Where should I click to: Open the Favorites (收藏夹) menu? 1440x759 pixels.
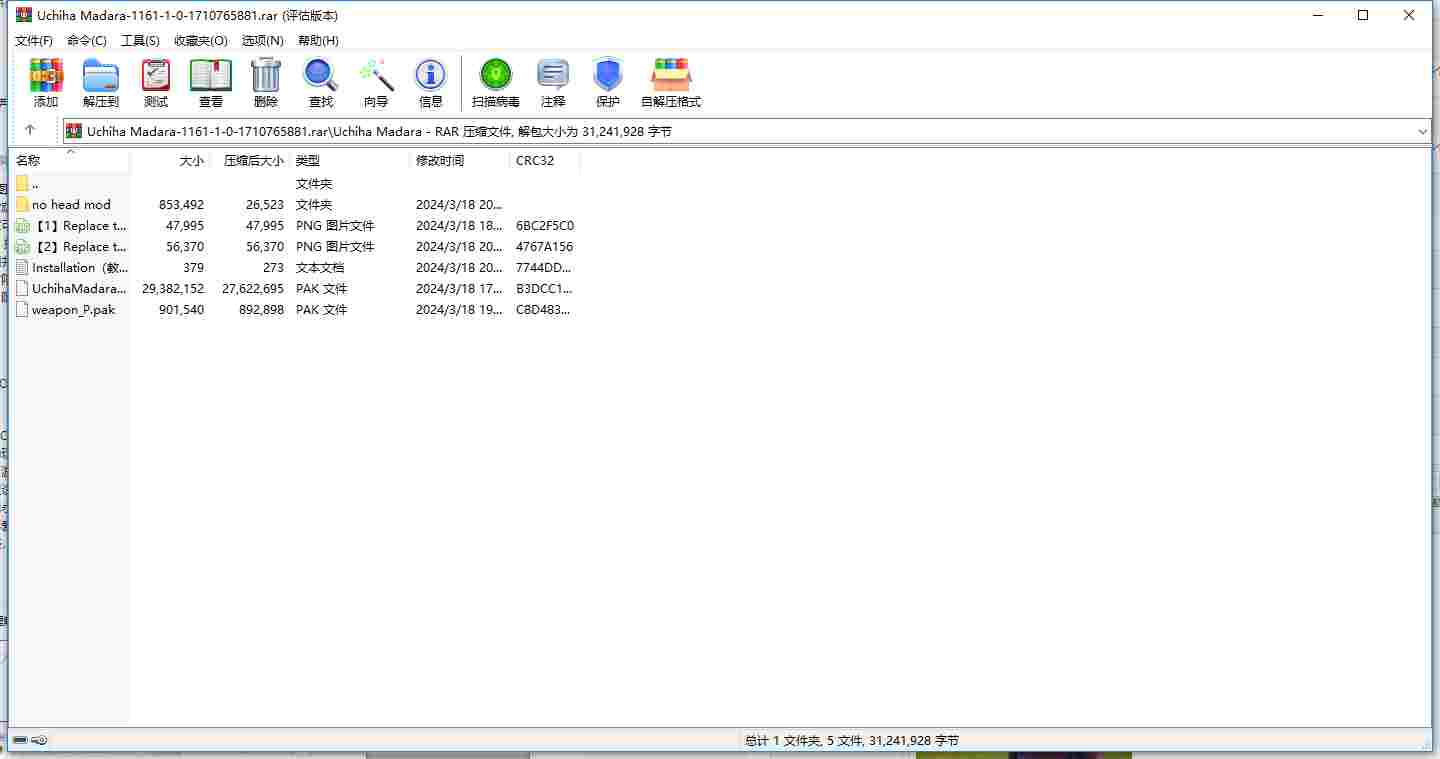click(x=201, y=41)
